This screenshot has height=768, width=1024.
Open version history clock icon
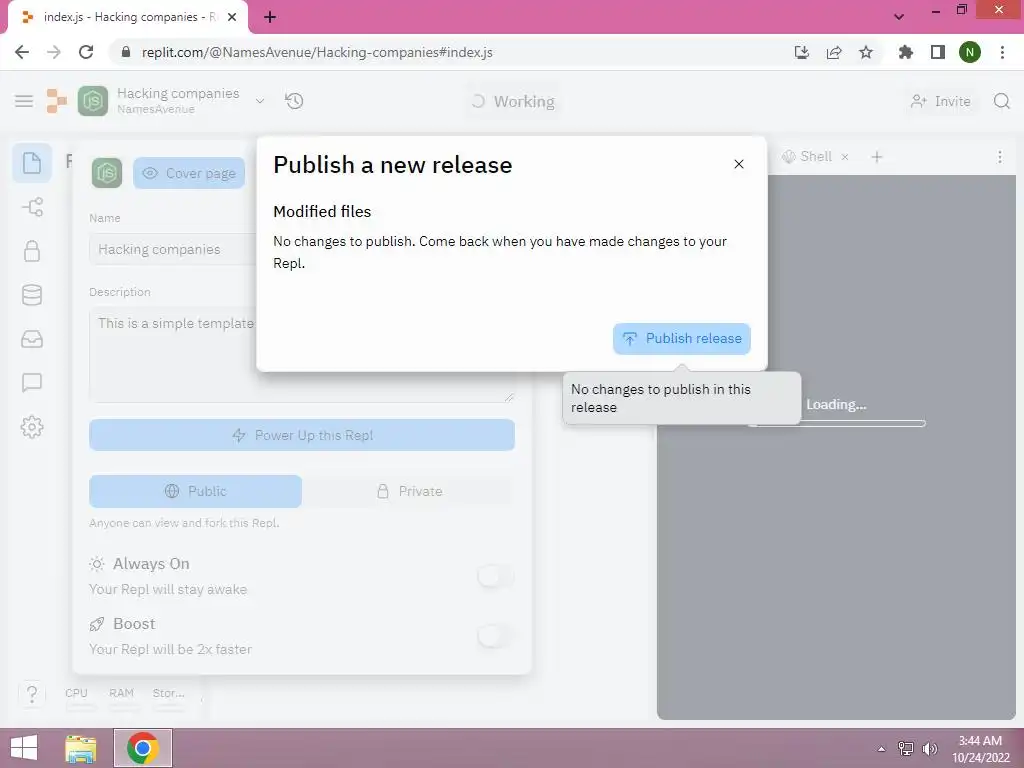click(x=294, y=101)
